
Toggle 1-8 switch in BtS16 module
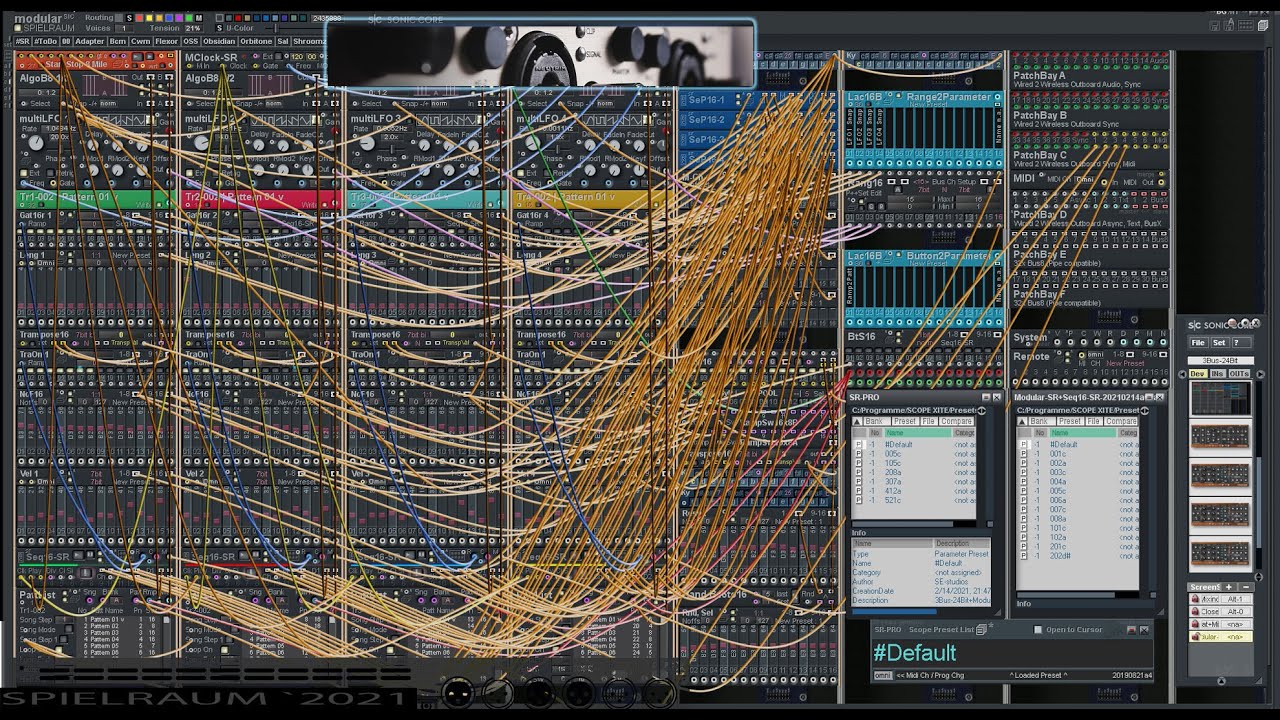[x=964, y=334]
